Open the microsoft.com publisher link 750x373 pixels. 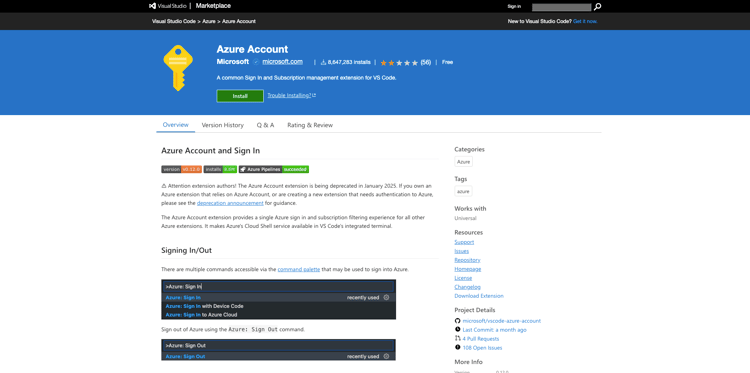point(282,62)
